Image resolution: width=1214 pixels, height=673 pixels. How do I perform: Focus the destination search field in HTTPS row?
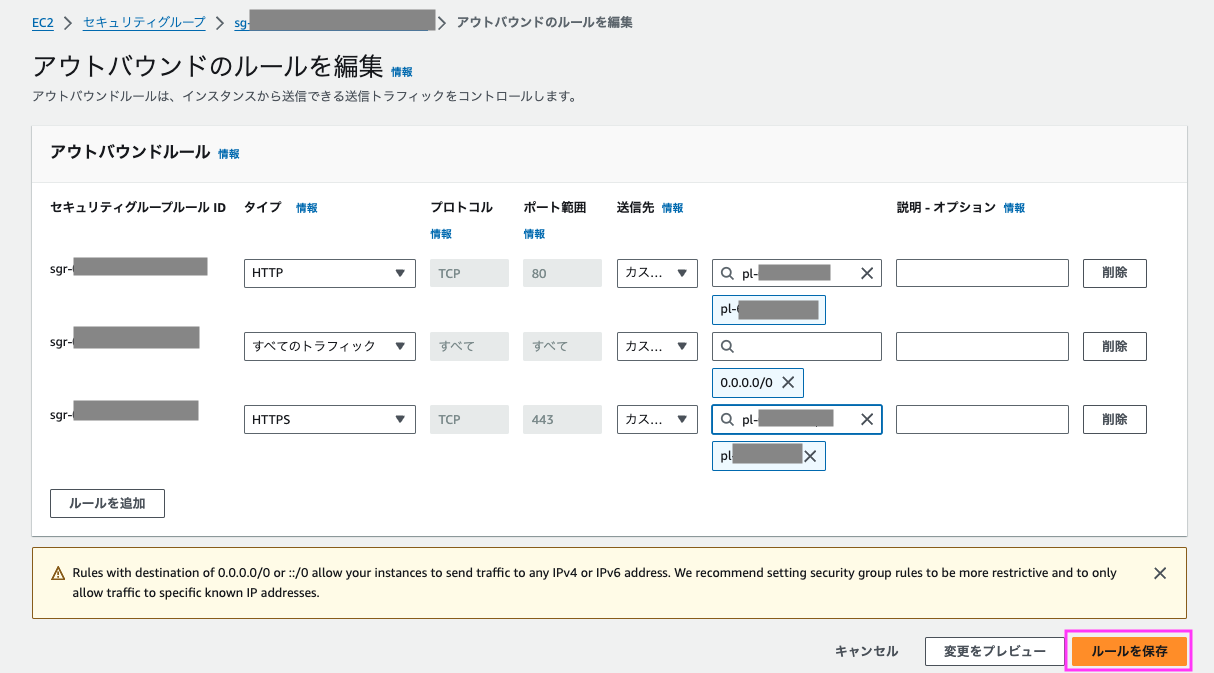[x=797, y=420]
